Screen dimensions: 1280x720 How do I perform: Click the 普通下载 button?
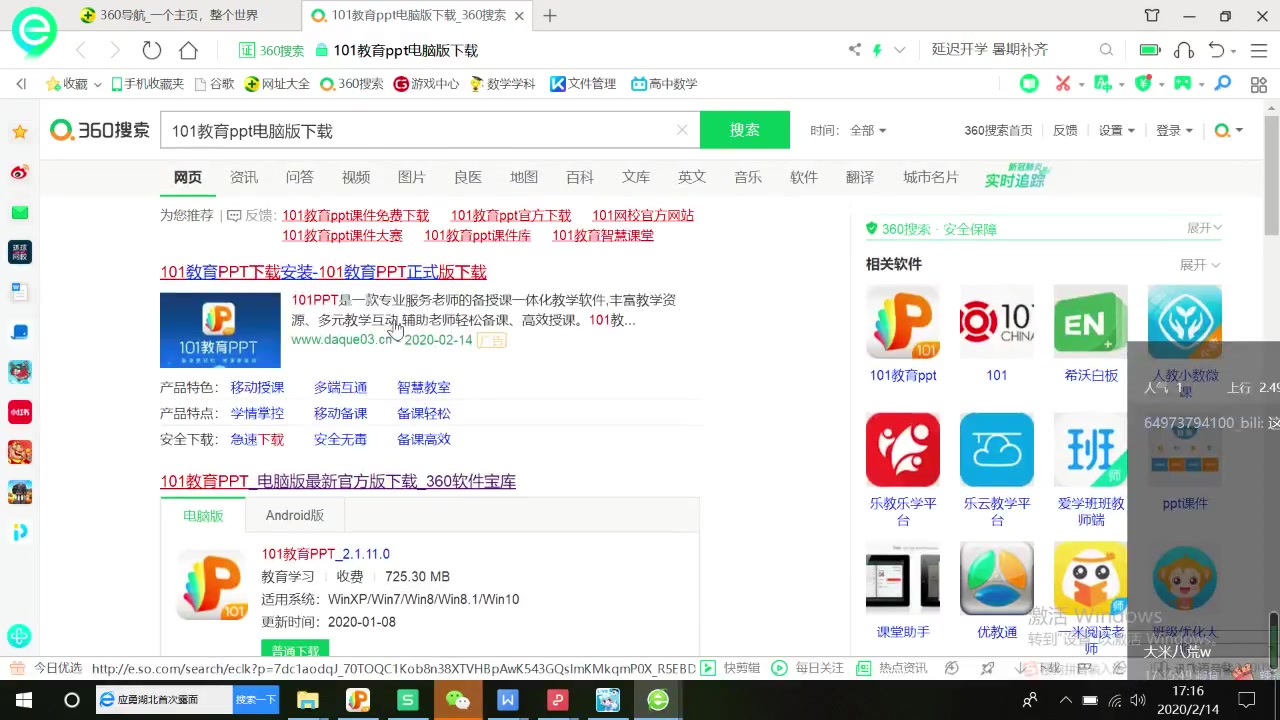(x=294, y=649)
